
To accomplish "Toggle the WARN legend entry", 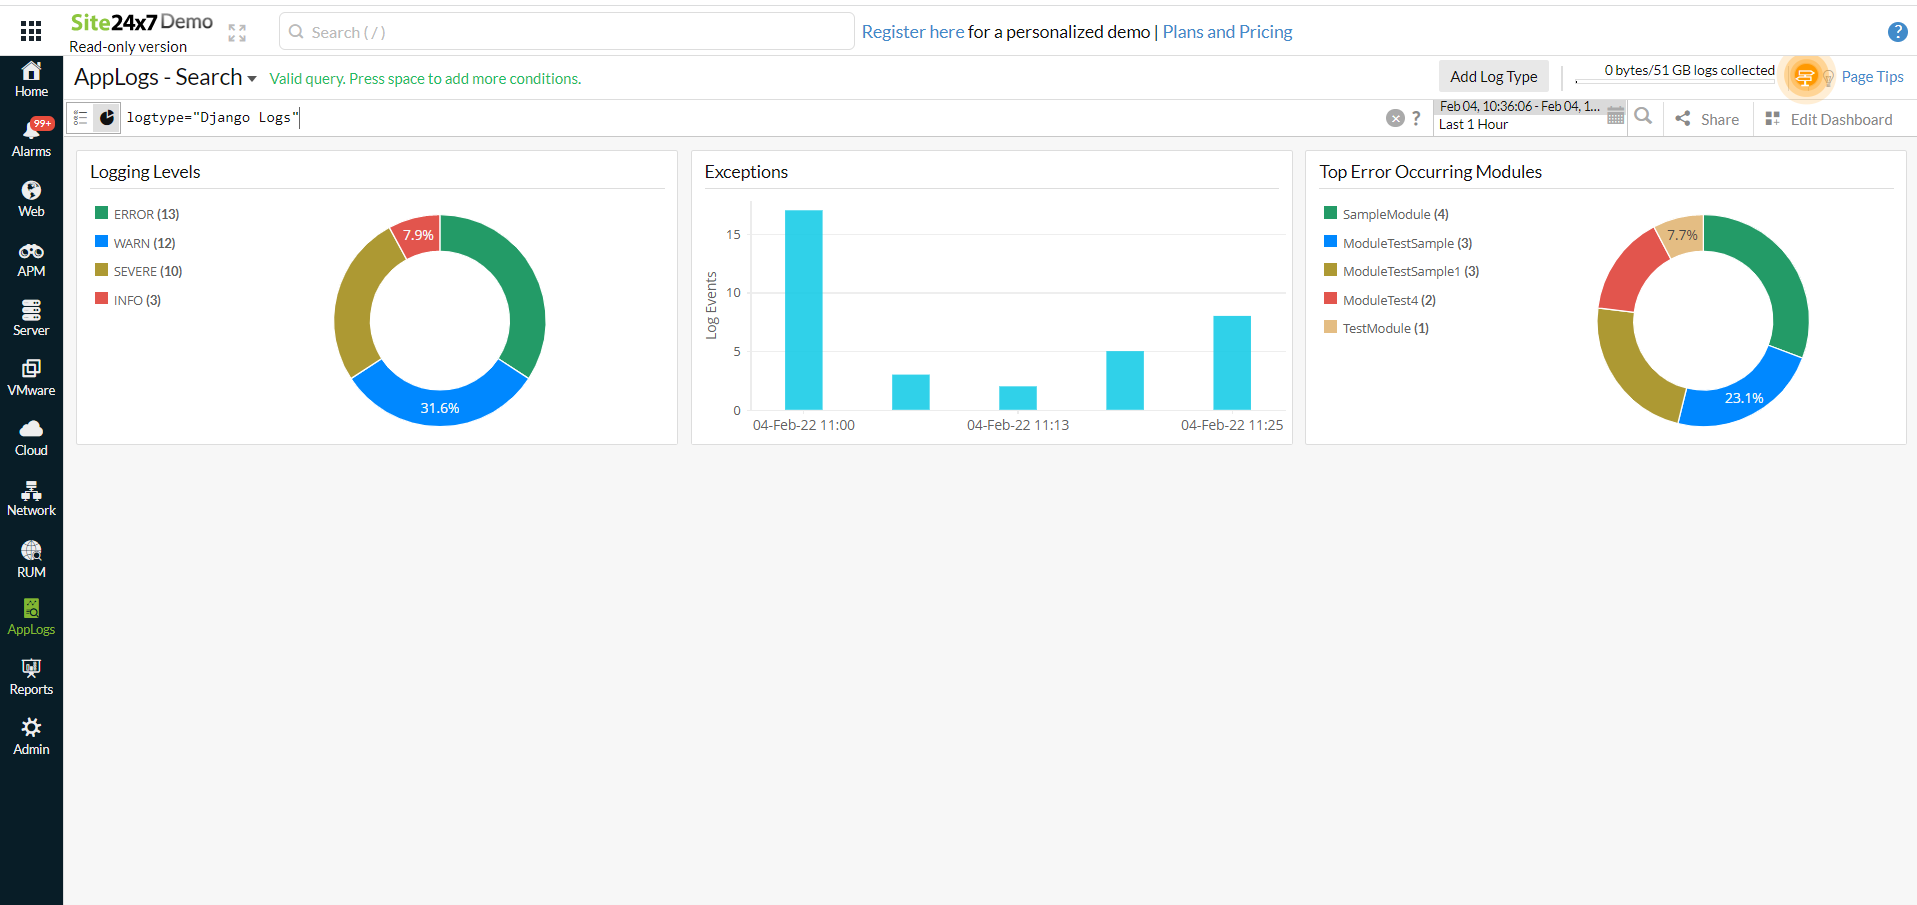I will coord(134,242).
